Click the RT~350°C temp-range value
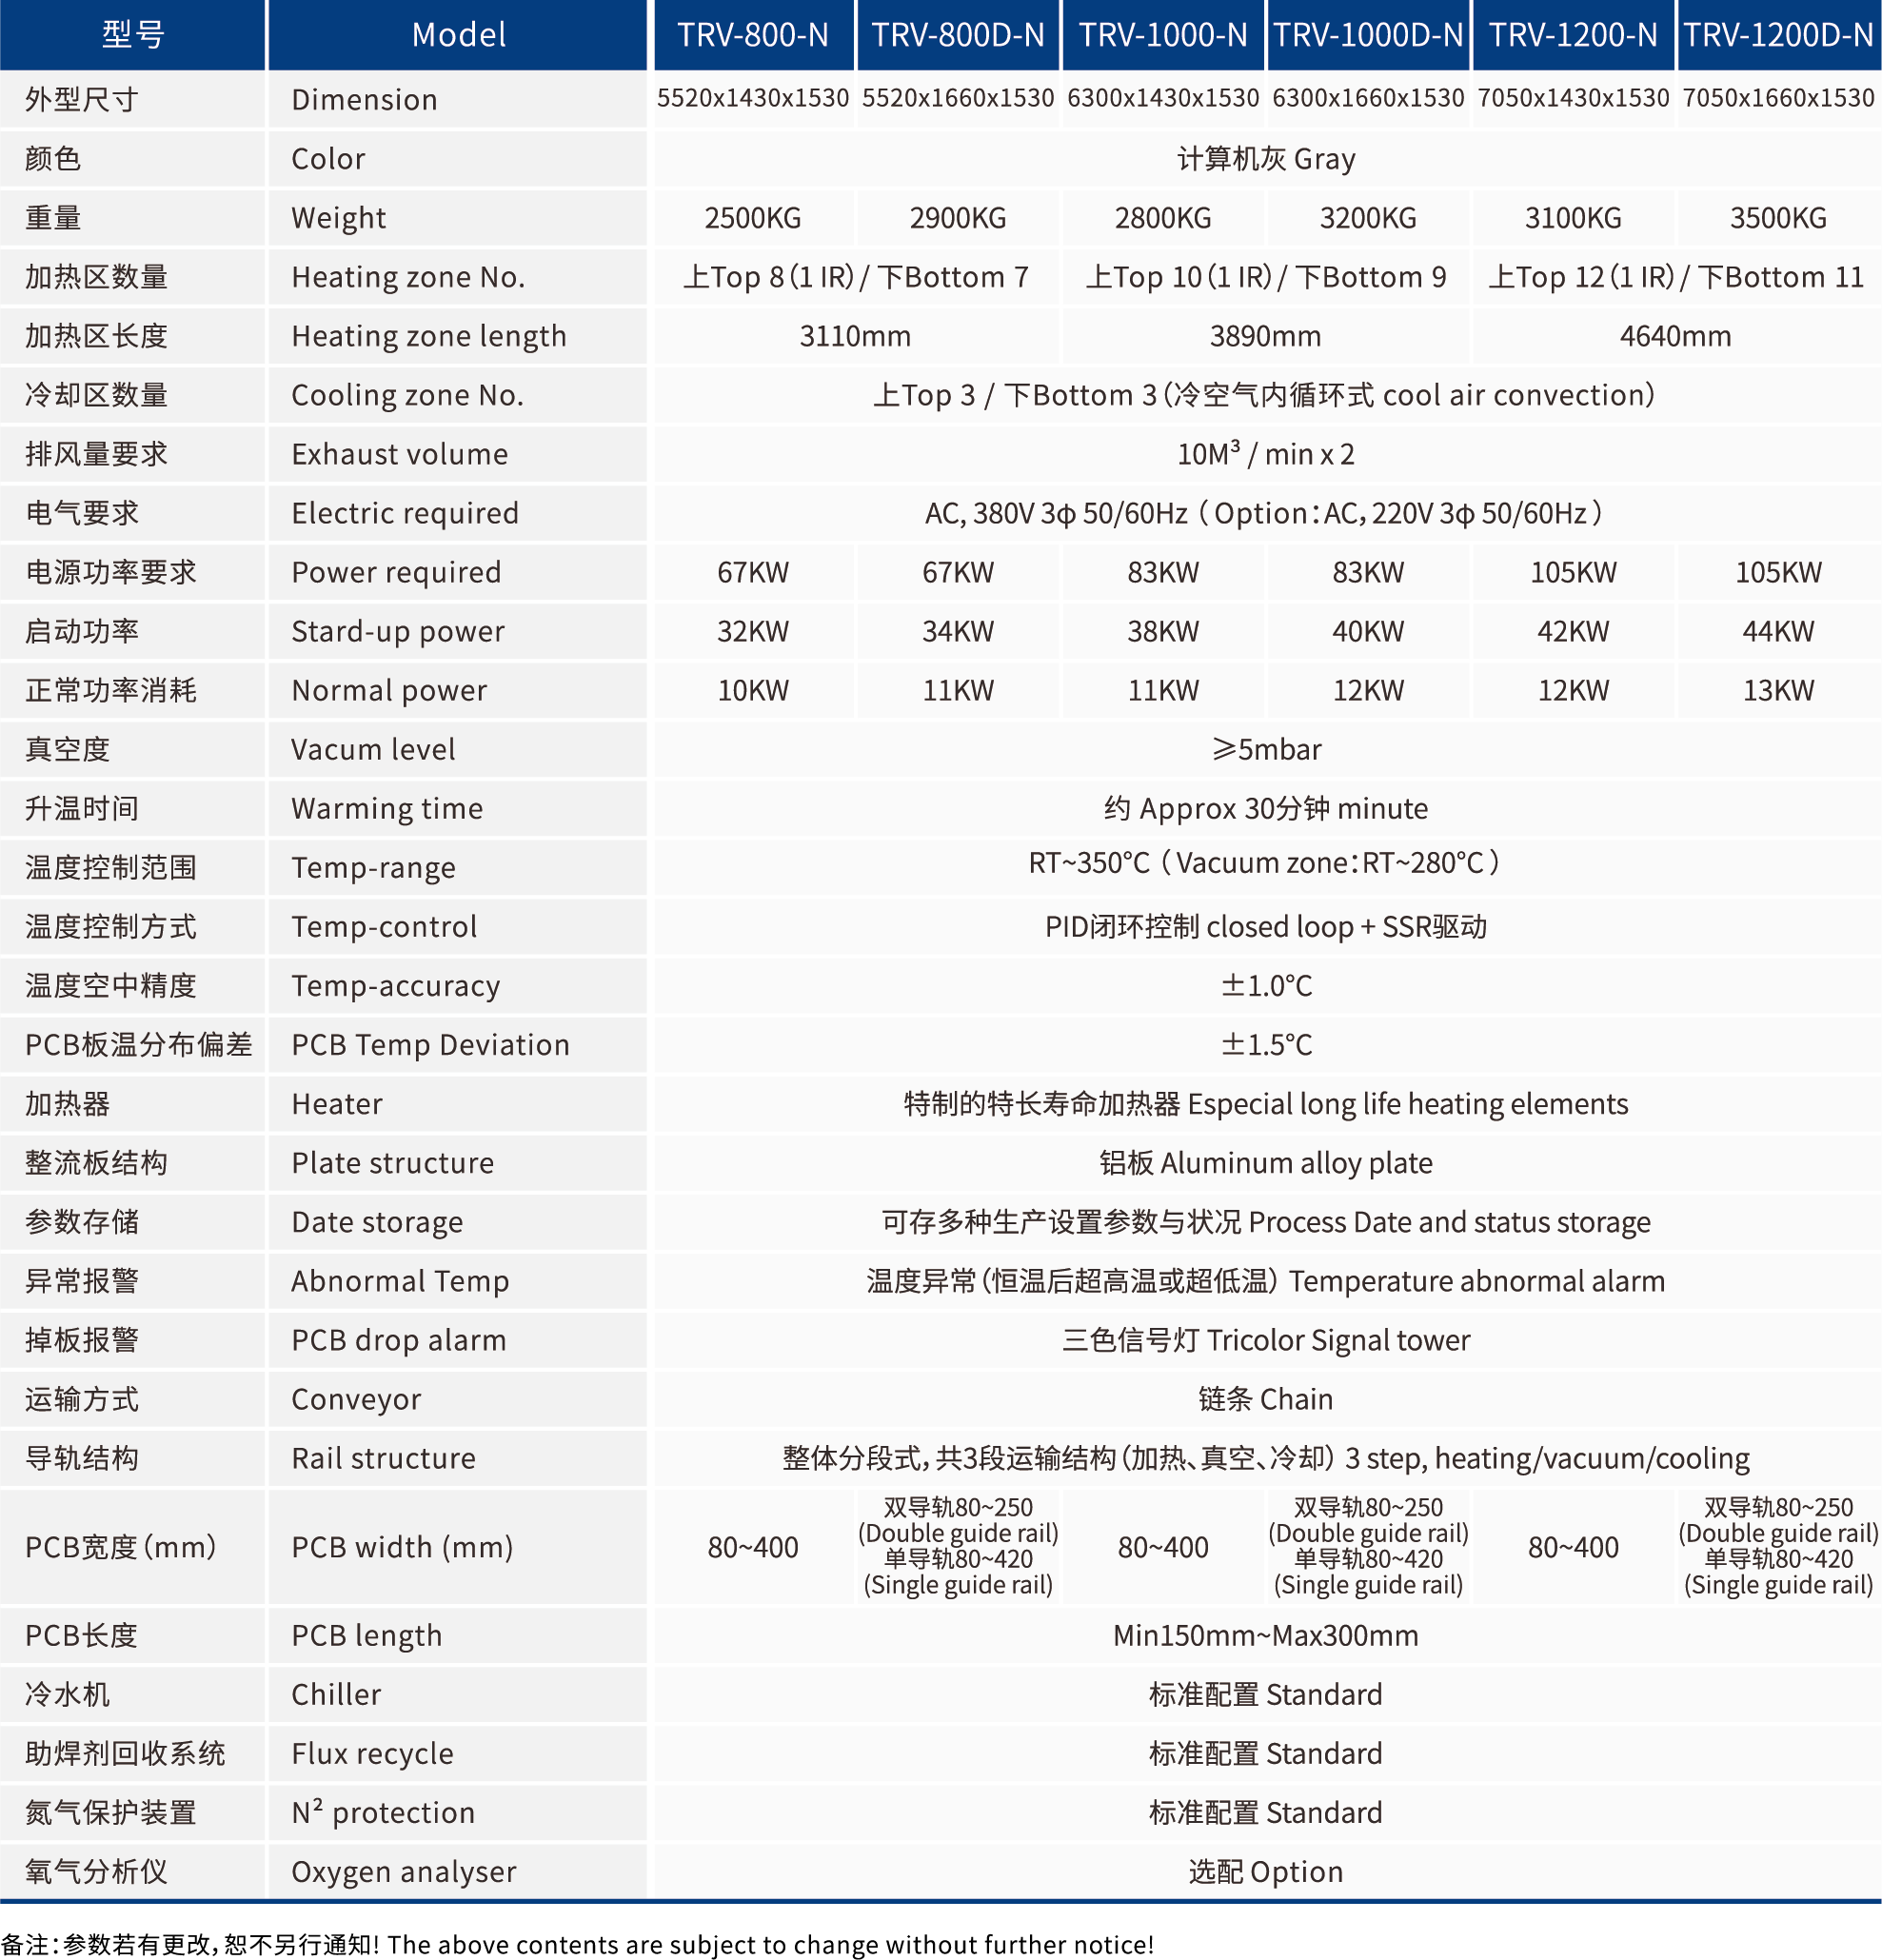 pos(1266,863)
